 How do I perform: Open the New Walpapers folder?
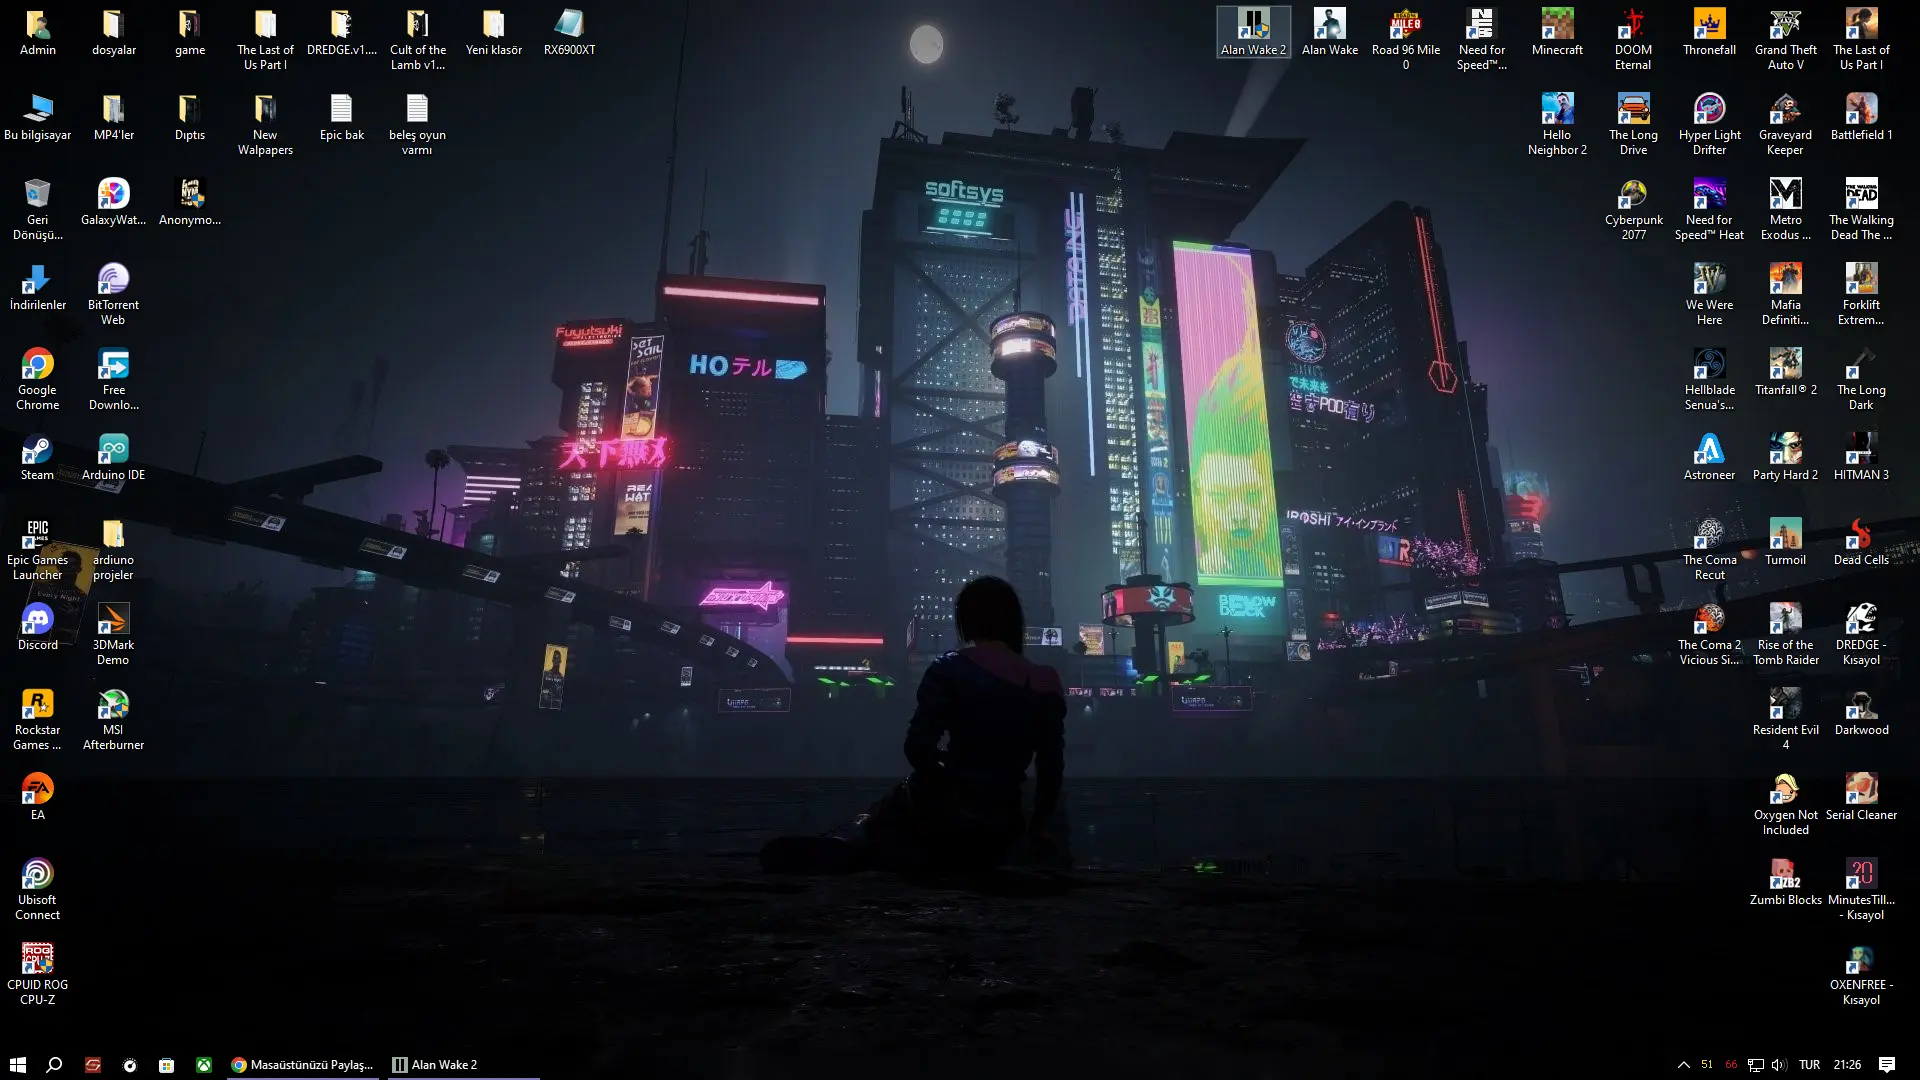pos(265,124)
